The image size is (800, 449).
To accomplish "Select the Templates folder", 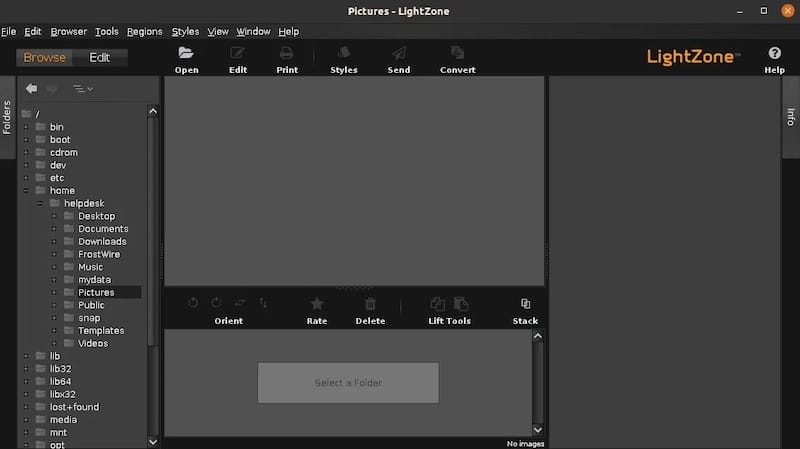I will coord(101,331).
